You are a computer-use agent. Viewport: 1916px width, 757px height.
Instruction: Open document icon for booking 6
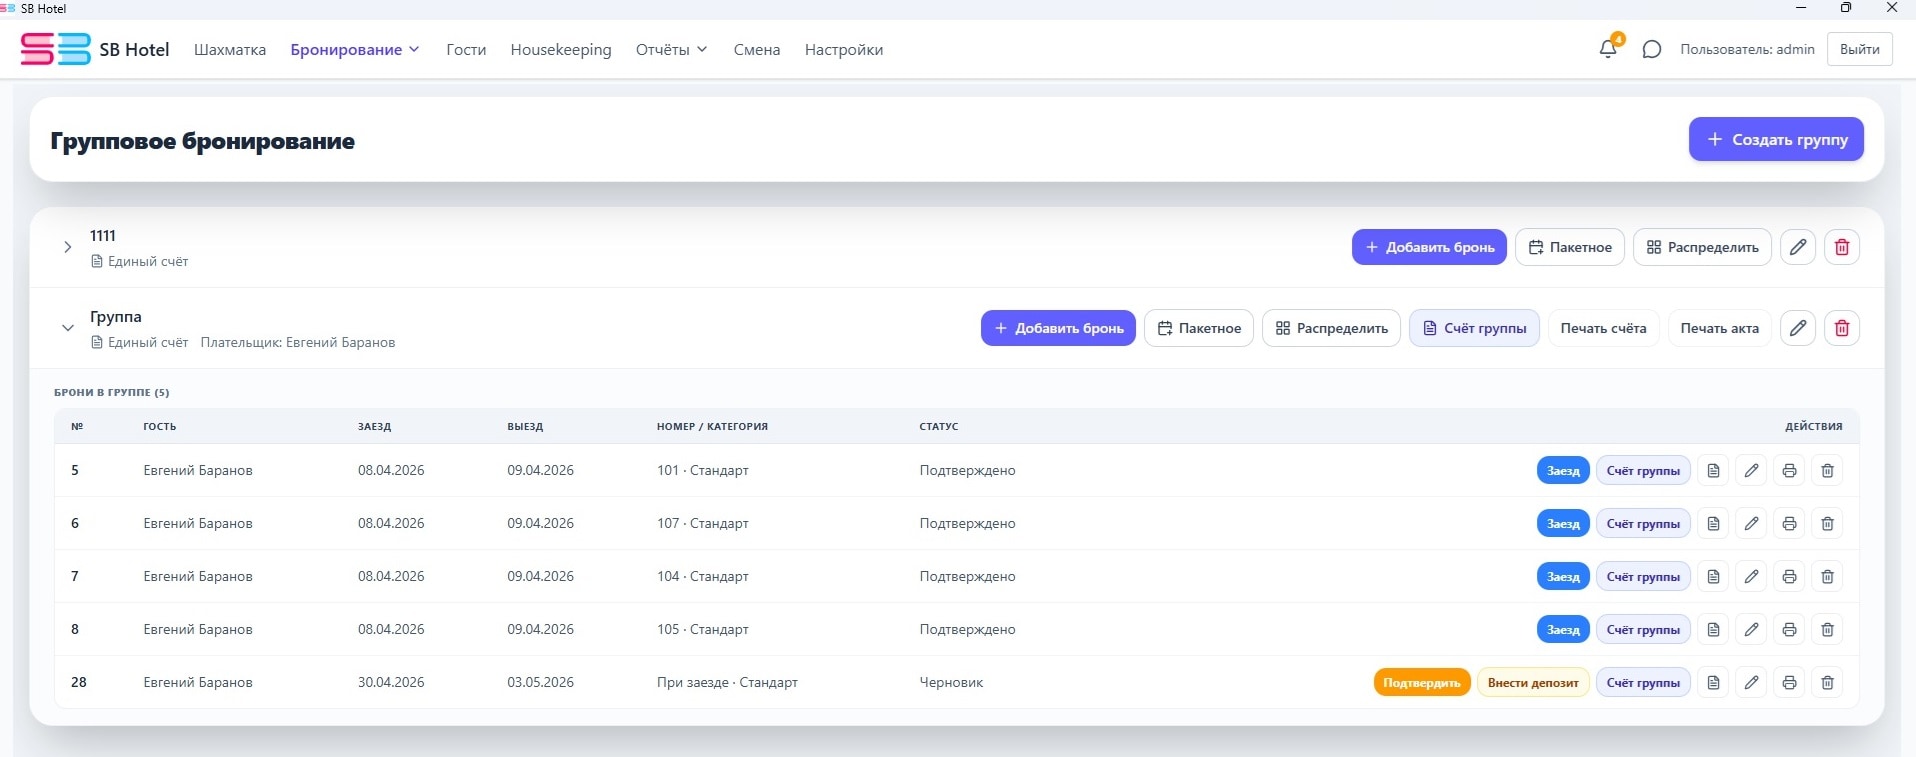tap(1713, 523)
